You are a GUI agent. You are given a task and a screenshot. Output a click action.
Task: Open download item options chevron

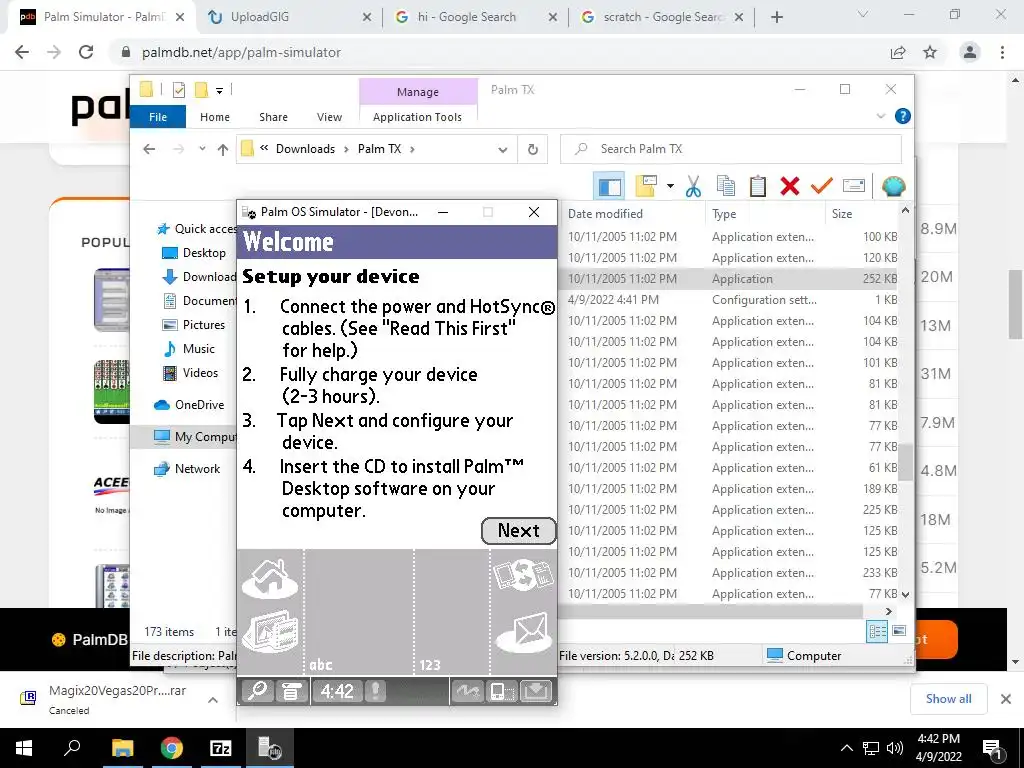tap(213, 700)
